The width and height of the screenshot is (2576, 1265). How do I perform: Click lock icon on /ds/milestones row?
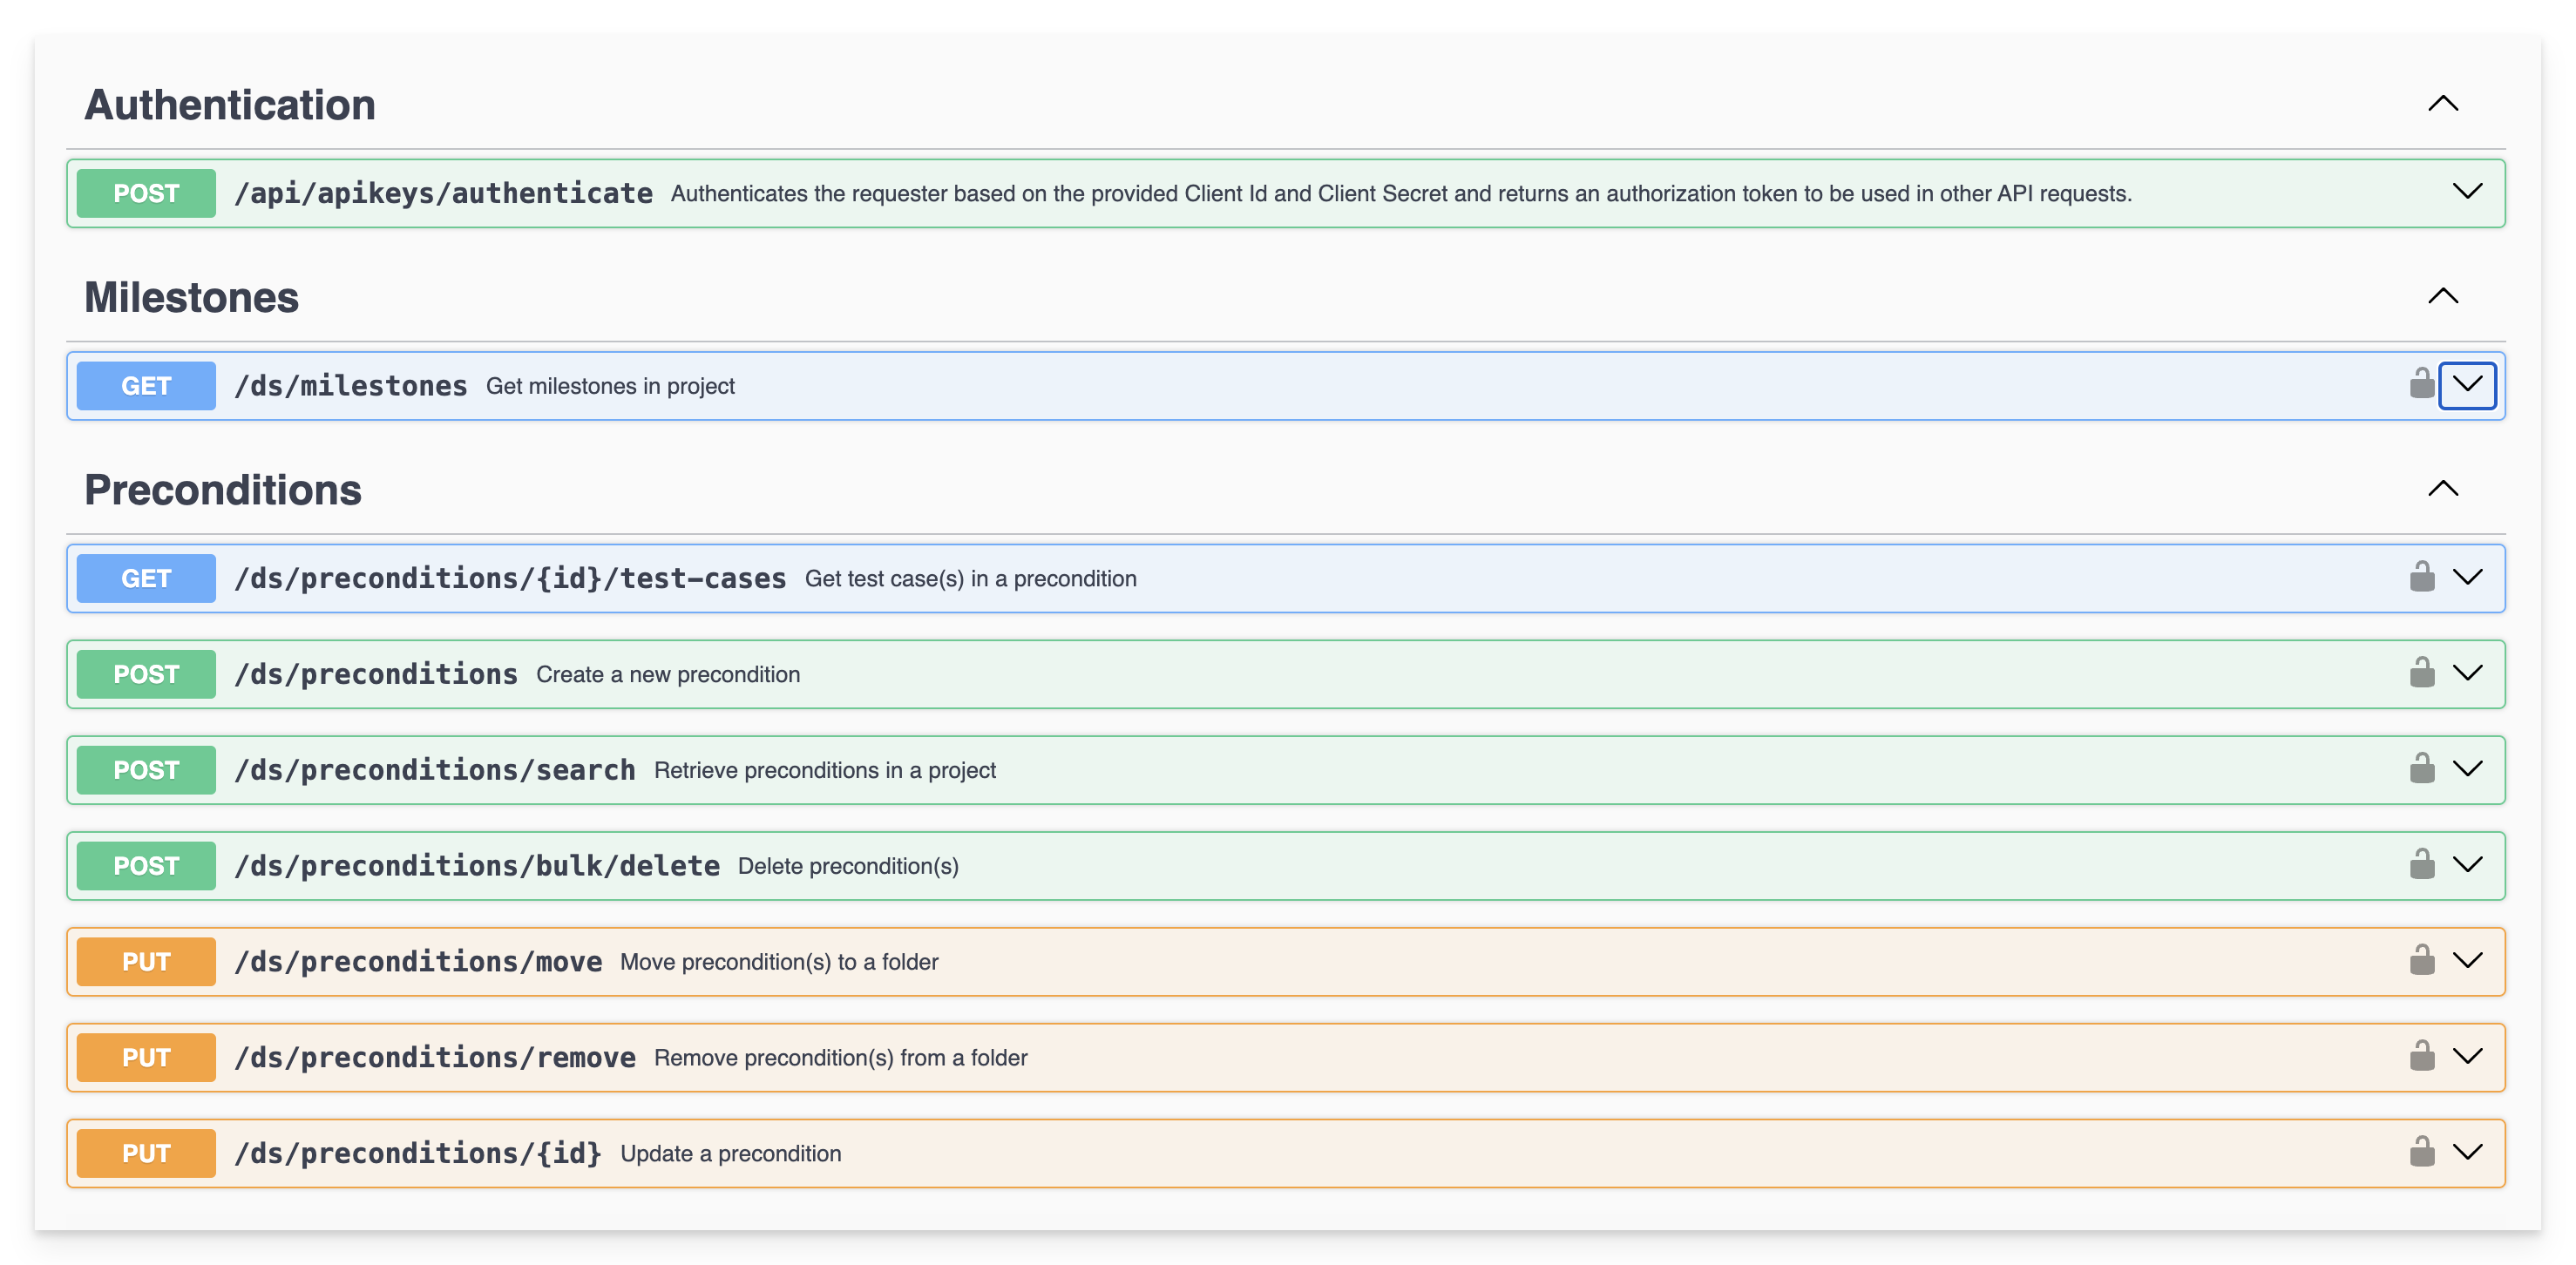pos(2421,384)
